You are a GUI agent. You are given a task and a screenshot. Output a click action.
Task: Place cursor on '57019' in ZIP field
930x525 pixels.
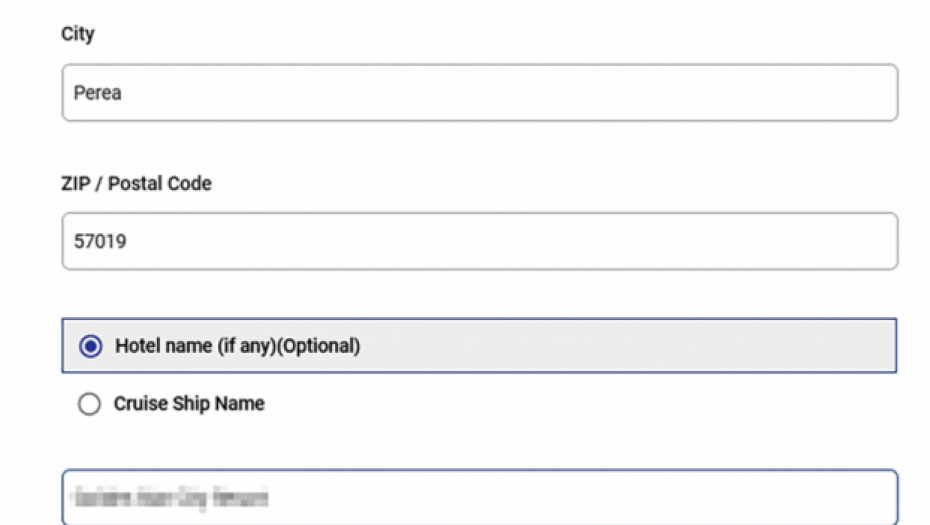(x=100, y=241)
